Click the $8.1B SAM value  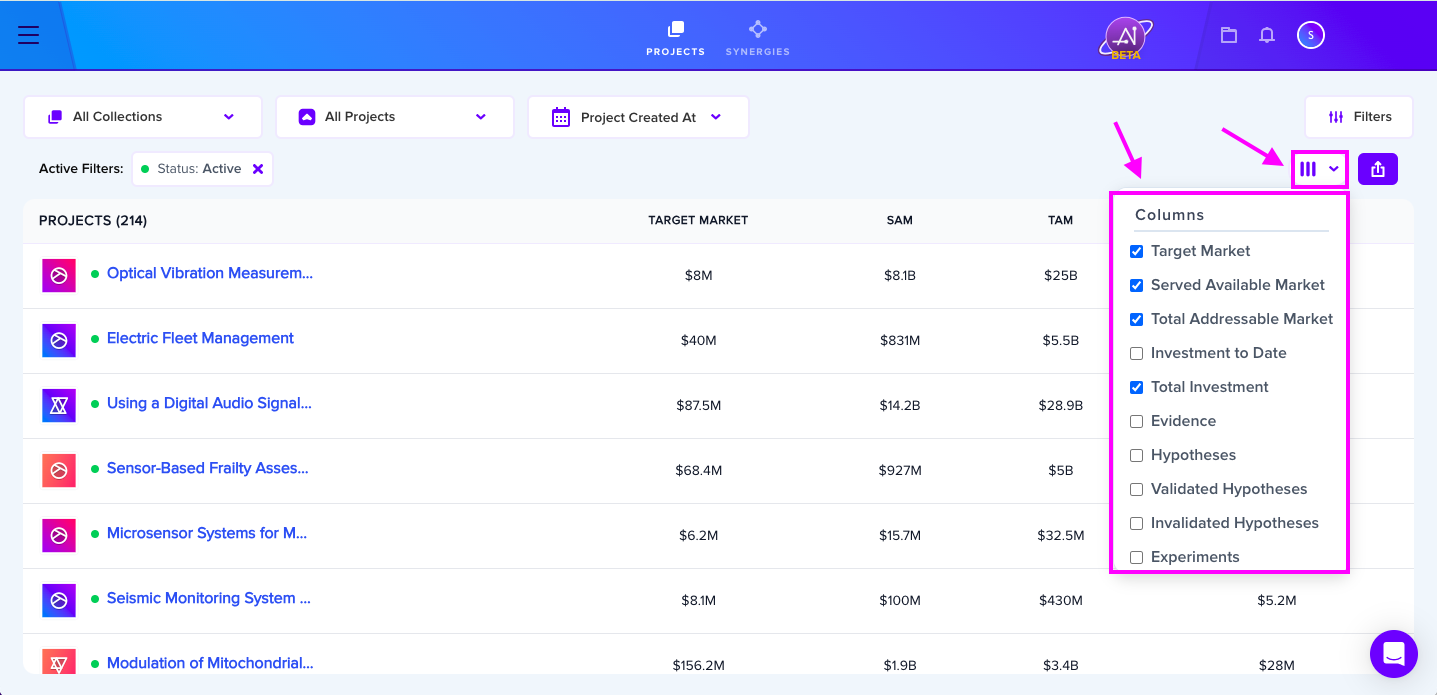(x=900, y=275)
